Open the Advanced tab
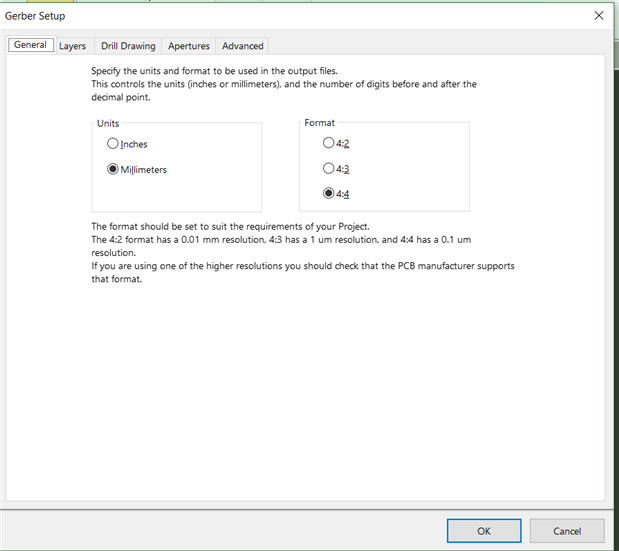The width and height of the screenshot is (619, 551). click(243, 46)
